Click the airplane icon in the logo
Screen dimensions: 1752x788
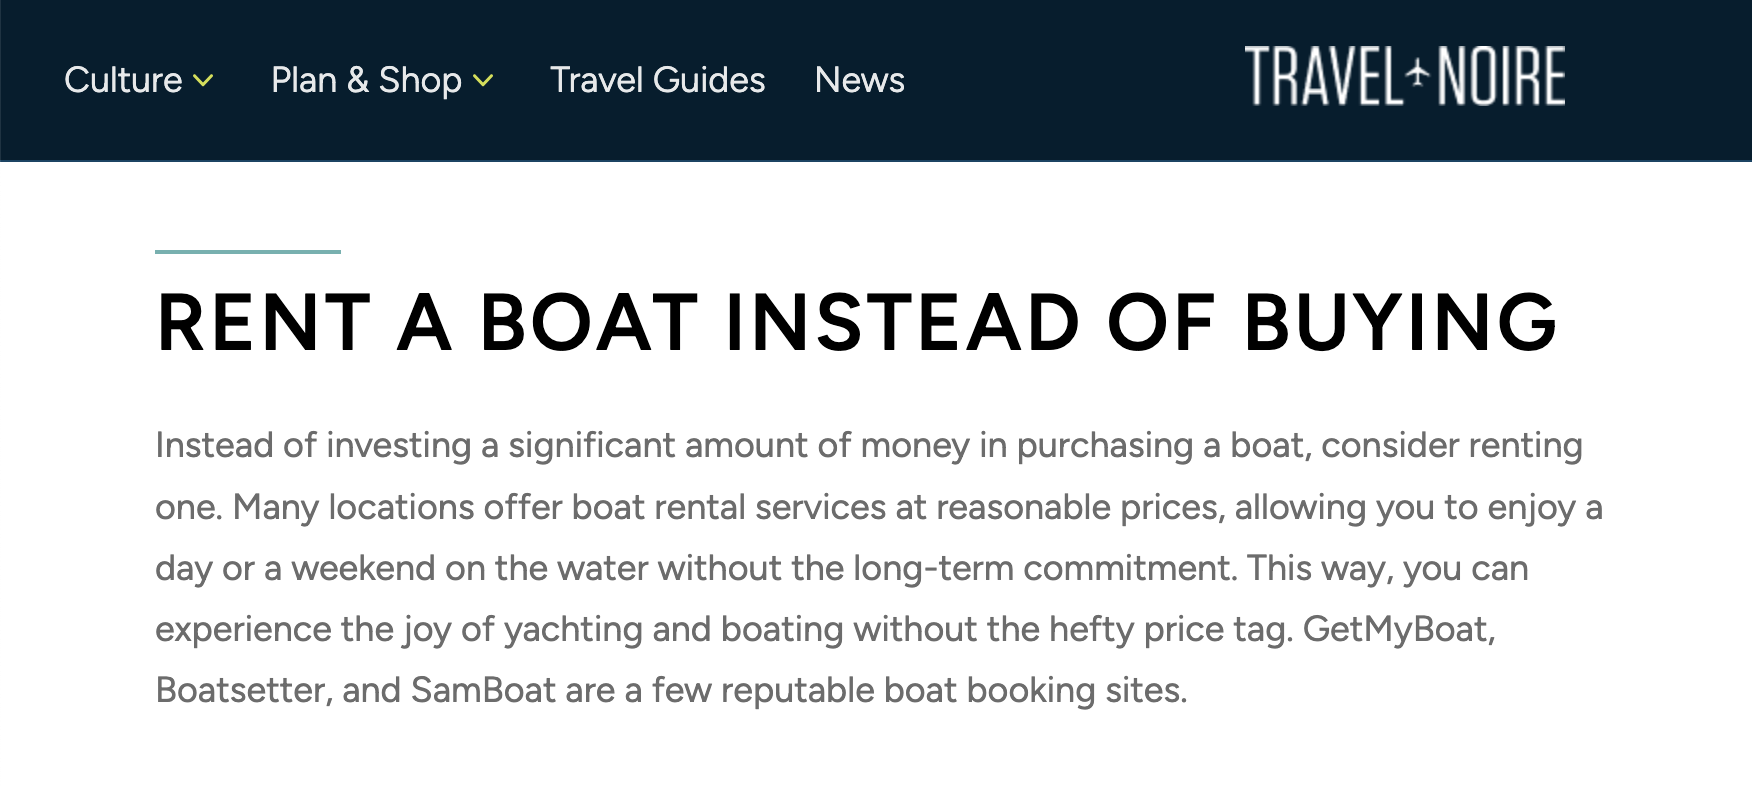(x=1418, y=74)
